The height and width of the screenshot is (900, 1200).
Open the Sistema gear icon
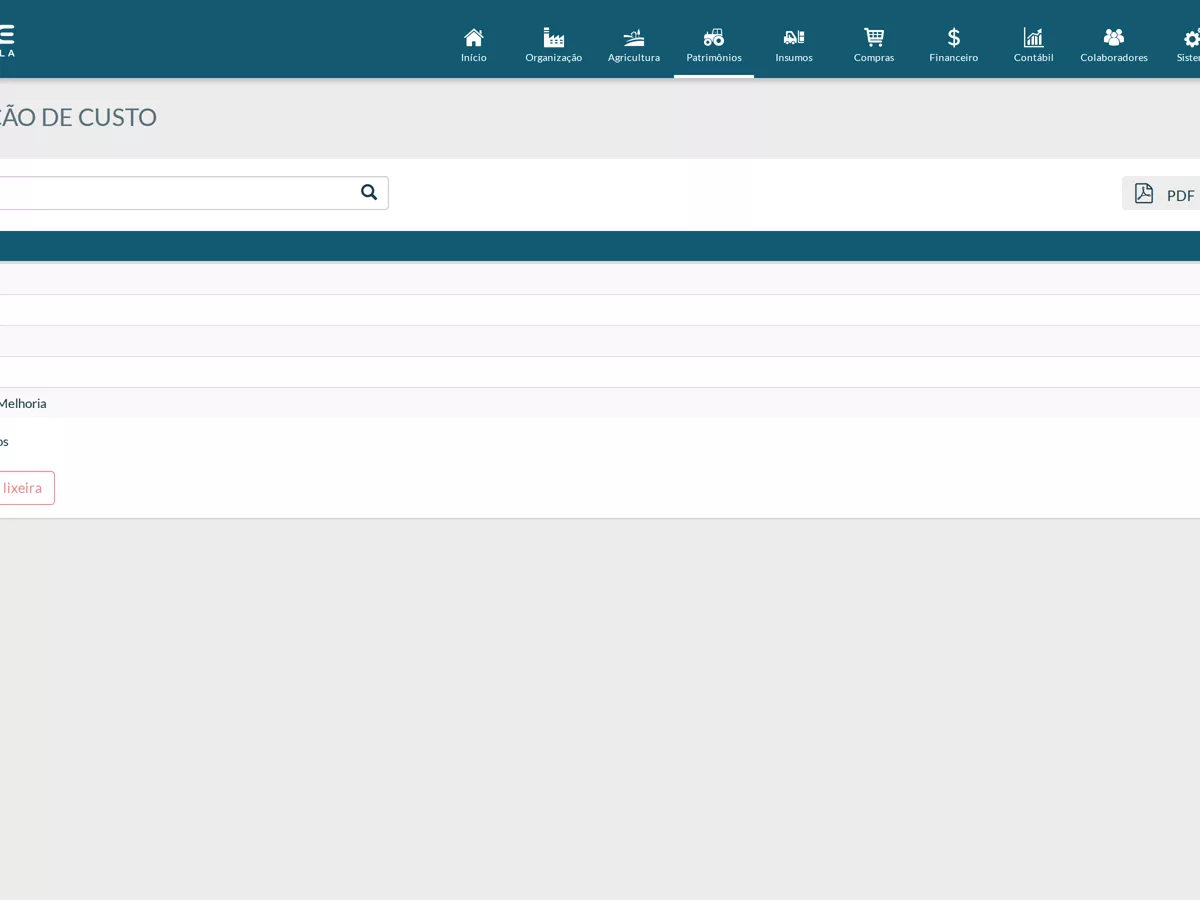pyautogui.click(x=1192, y=38)
